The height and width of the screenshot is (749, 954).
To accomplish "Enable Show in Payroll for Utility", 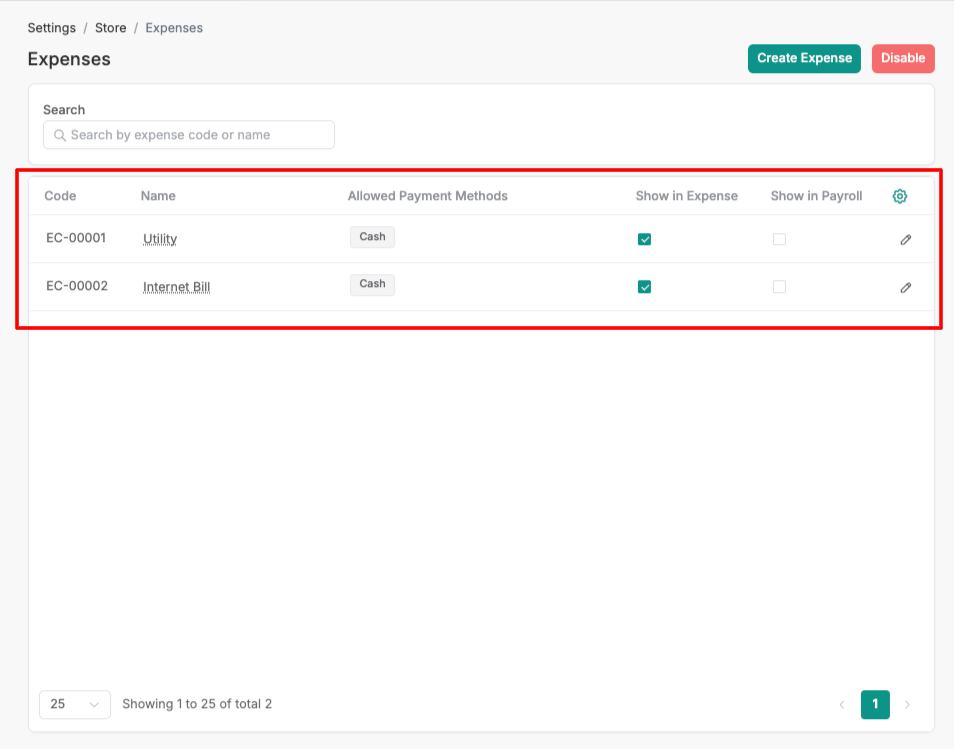I will tap(779, 239).
